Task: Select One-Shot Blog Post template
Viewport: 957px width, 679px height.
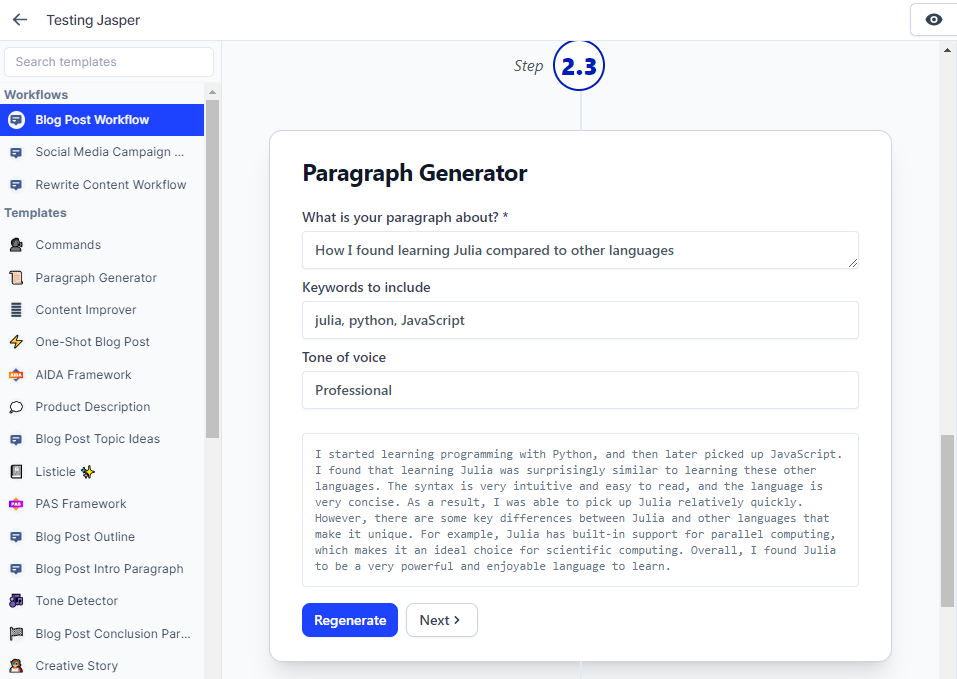Action: pyautogui.click(x=102, y=342)
